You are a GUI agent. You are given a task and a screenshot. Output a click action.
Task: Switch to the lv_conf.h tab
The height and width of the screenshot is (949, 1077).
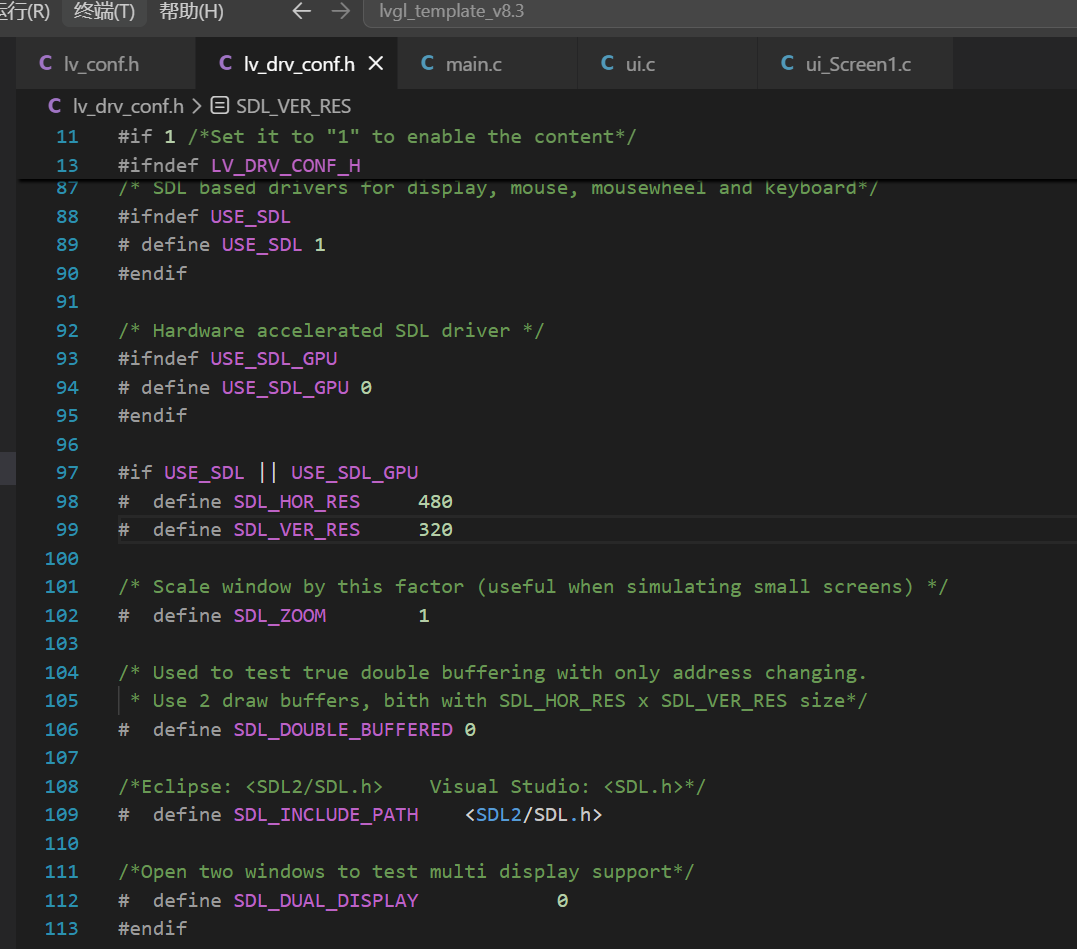pyautogui.click(x=106, y=64)
